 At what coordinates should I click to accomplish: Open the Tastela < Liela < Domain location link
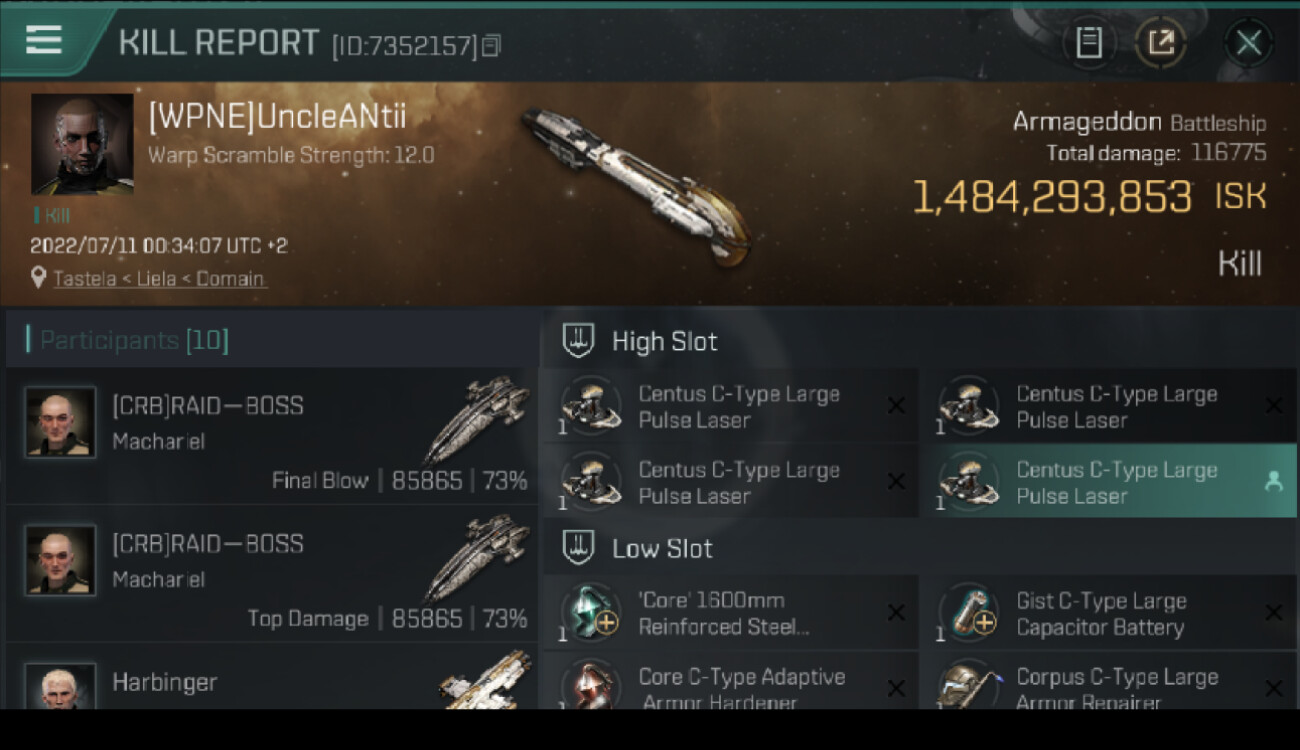[x=159, y=279]
